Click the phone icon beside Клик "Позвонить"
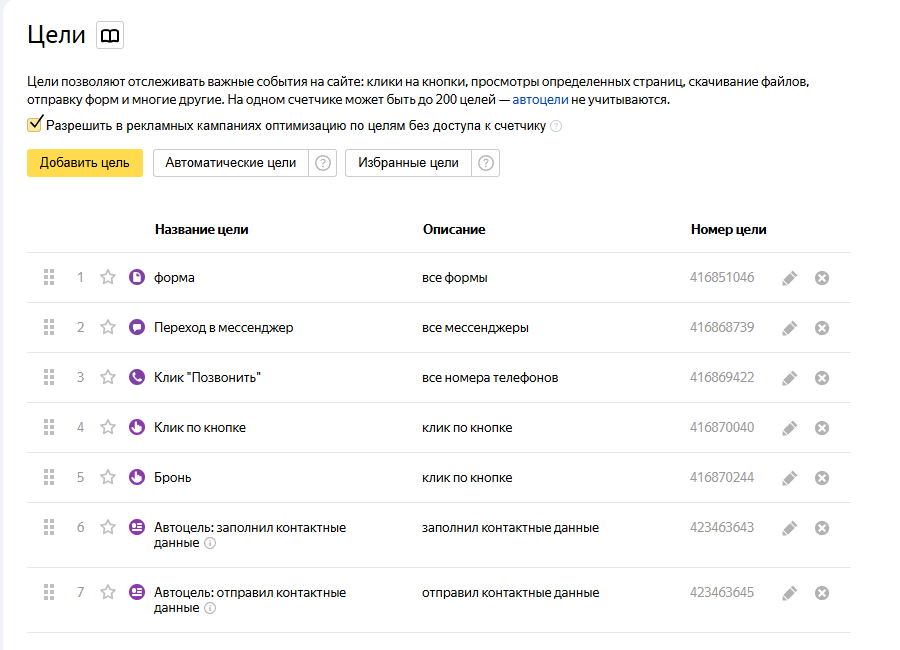The width and height of the screenshot is (900, 650). (137, 377)
